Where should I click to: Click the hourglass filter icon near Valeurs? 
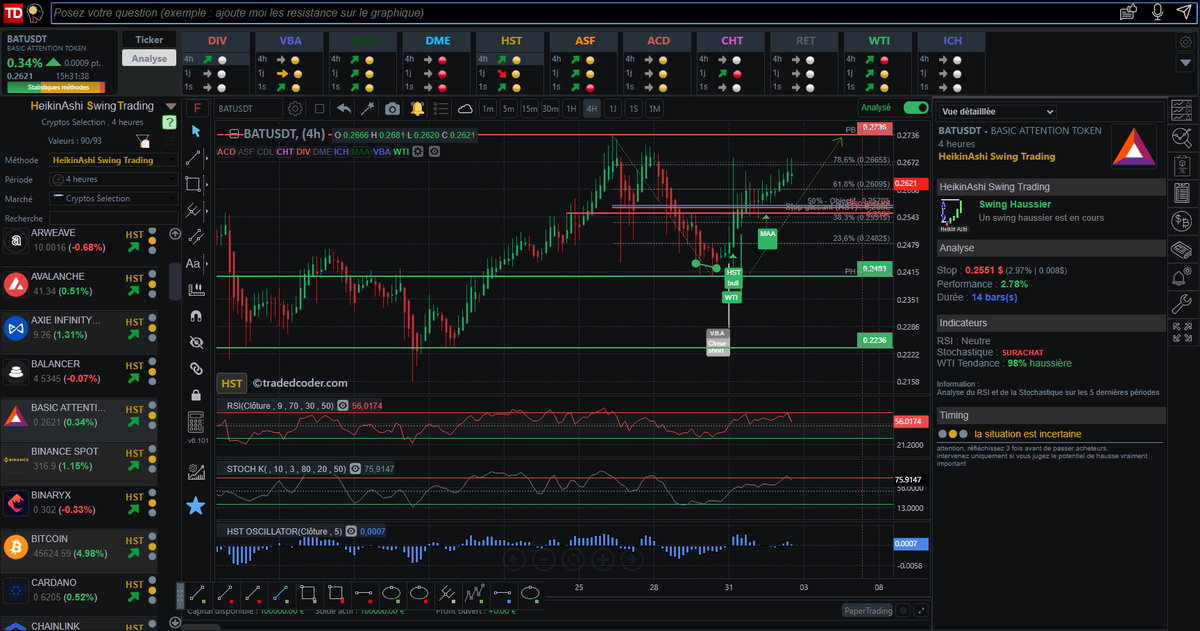[x=144, y=141]
